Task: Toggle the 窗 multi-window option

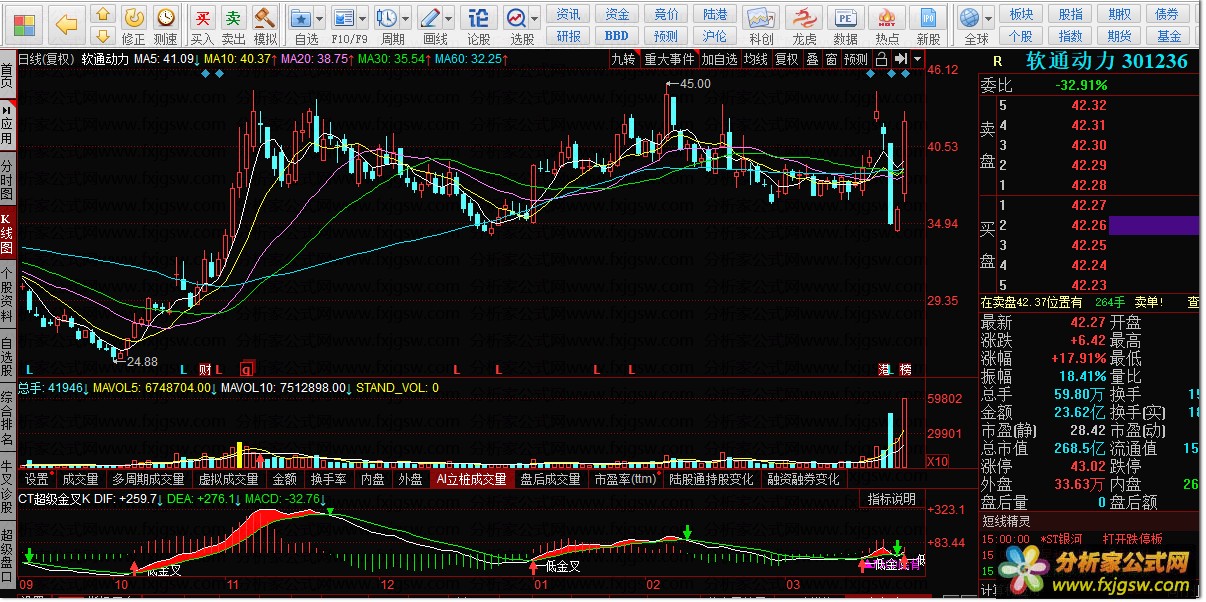Action: tap(831, 59)
